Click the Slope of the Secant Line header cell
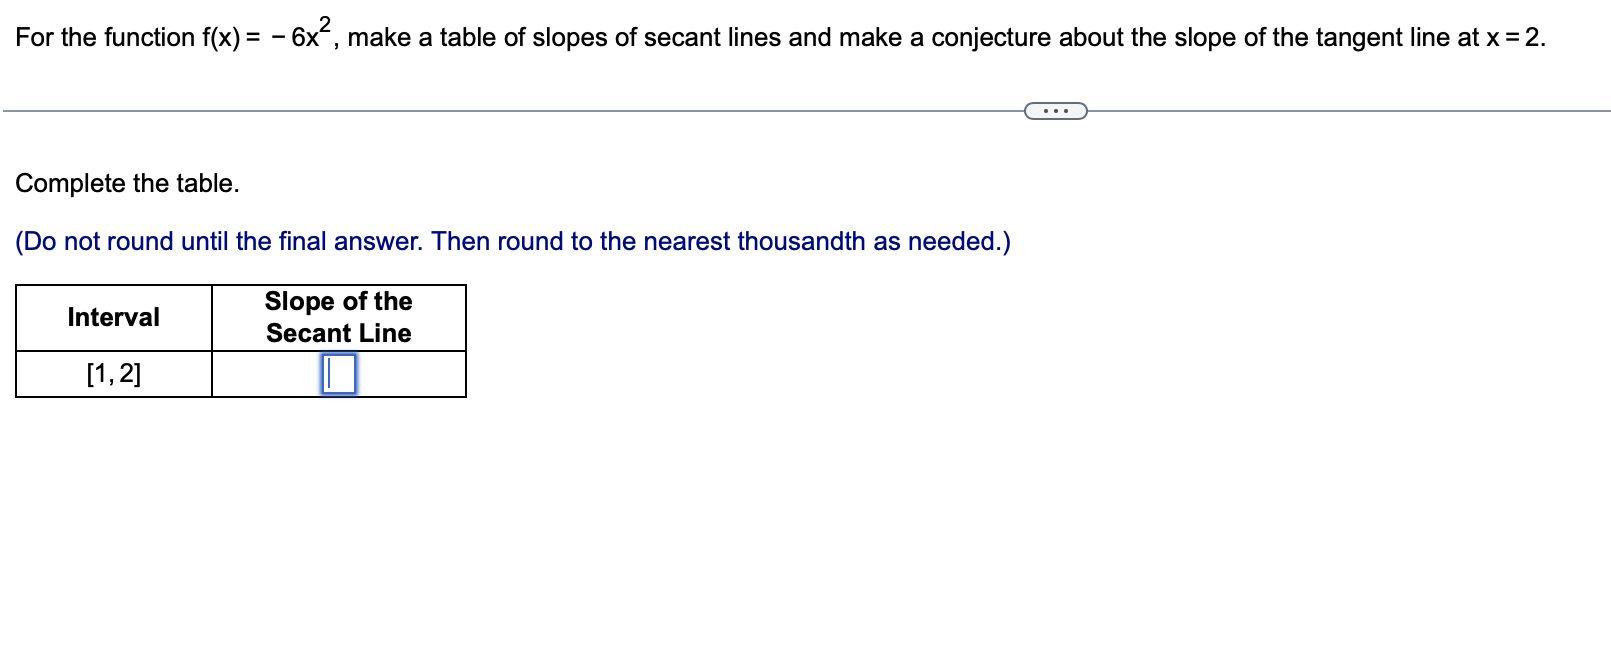 point(337,318)
